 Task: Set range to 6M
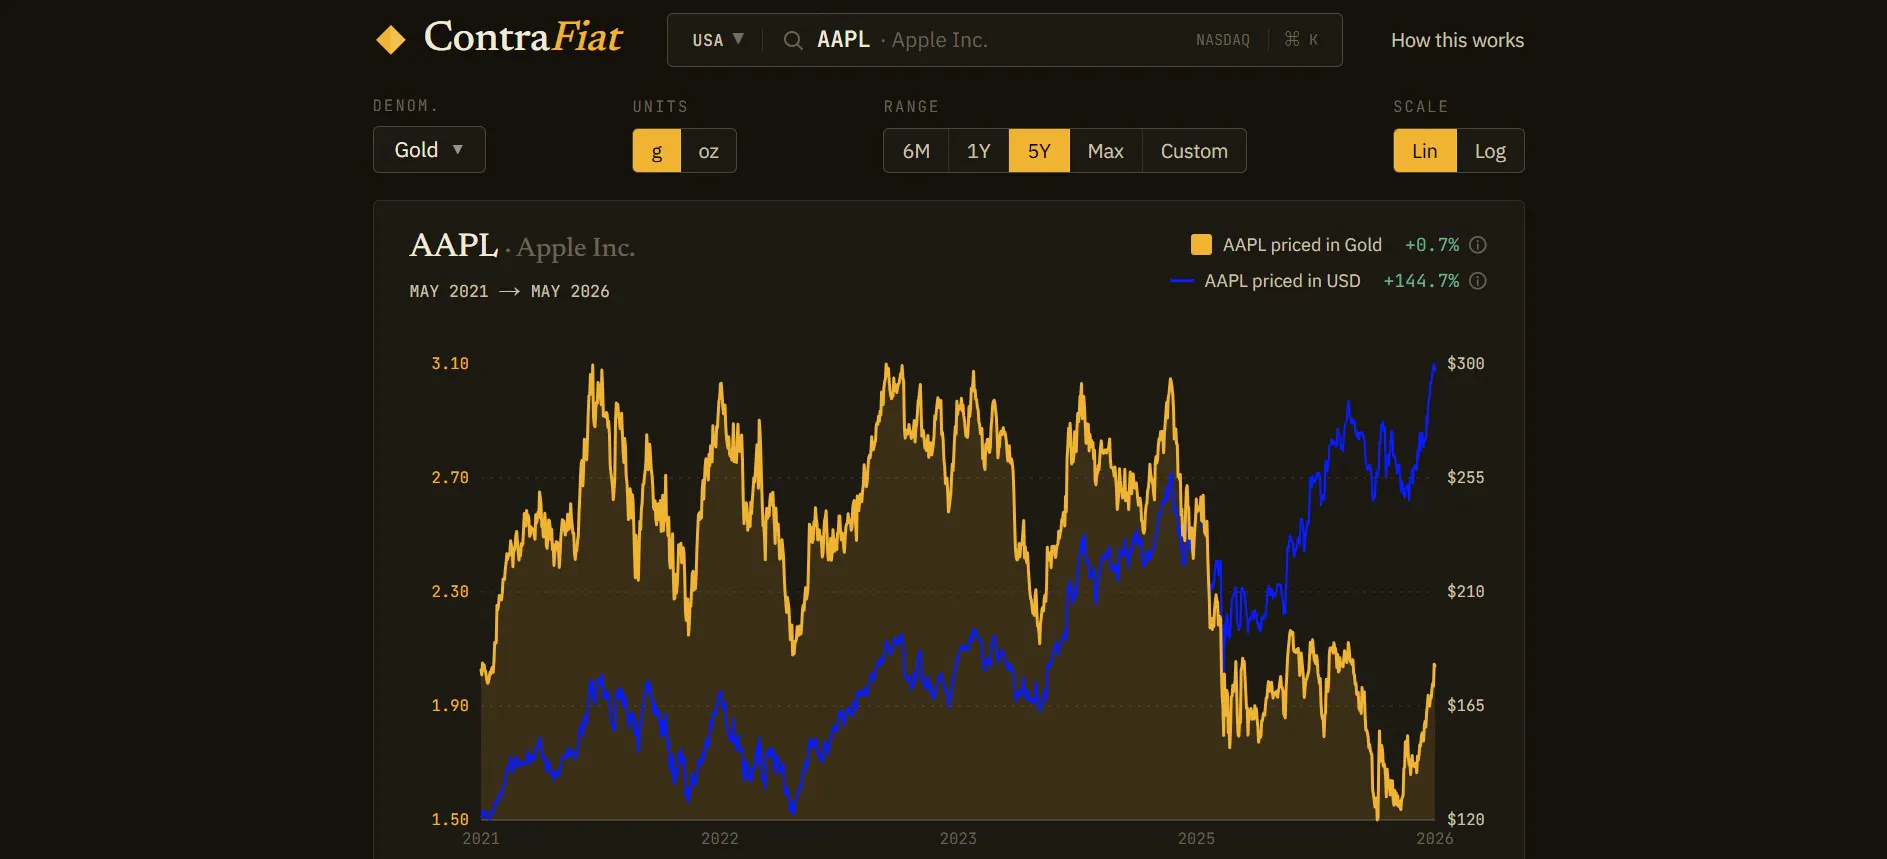click(x=916, y=151)
